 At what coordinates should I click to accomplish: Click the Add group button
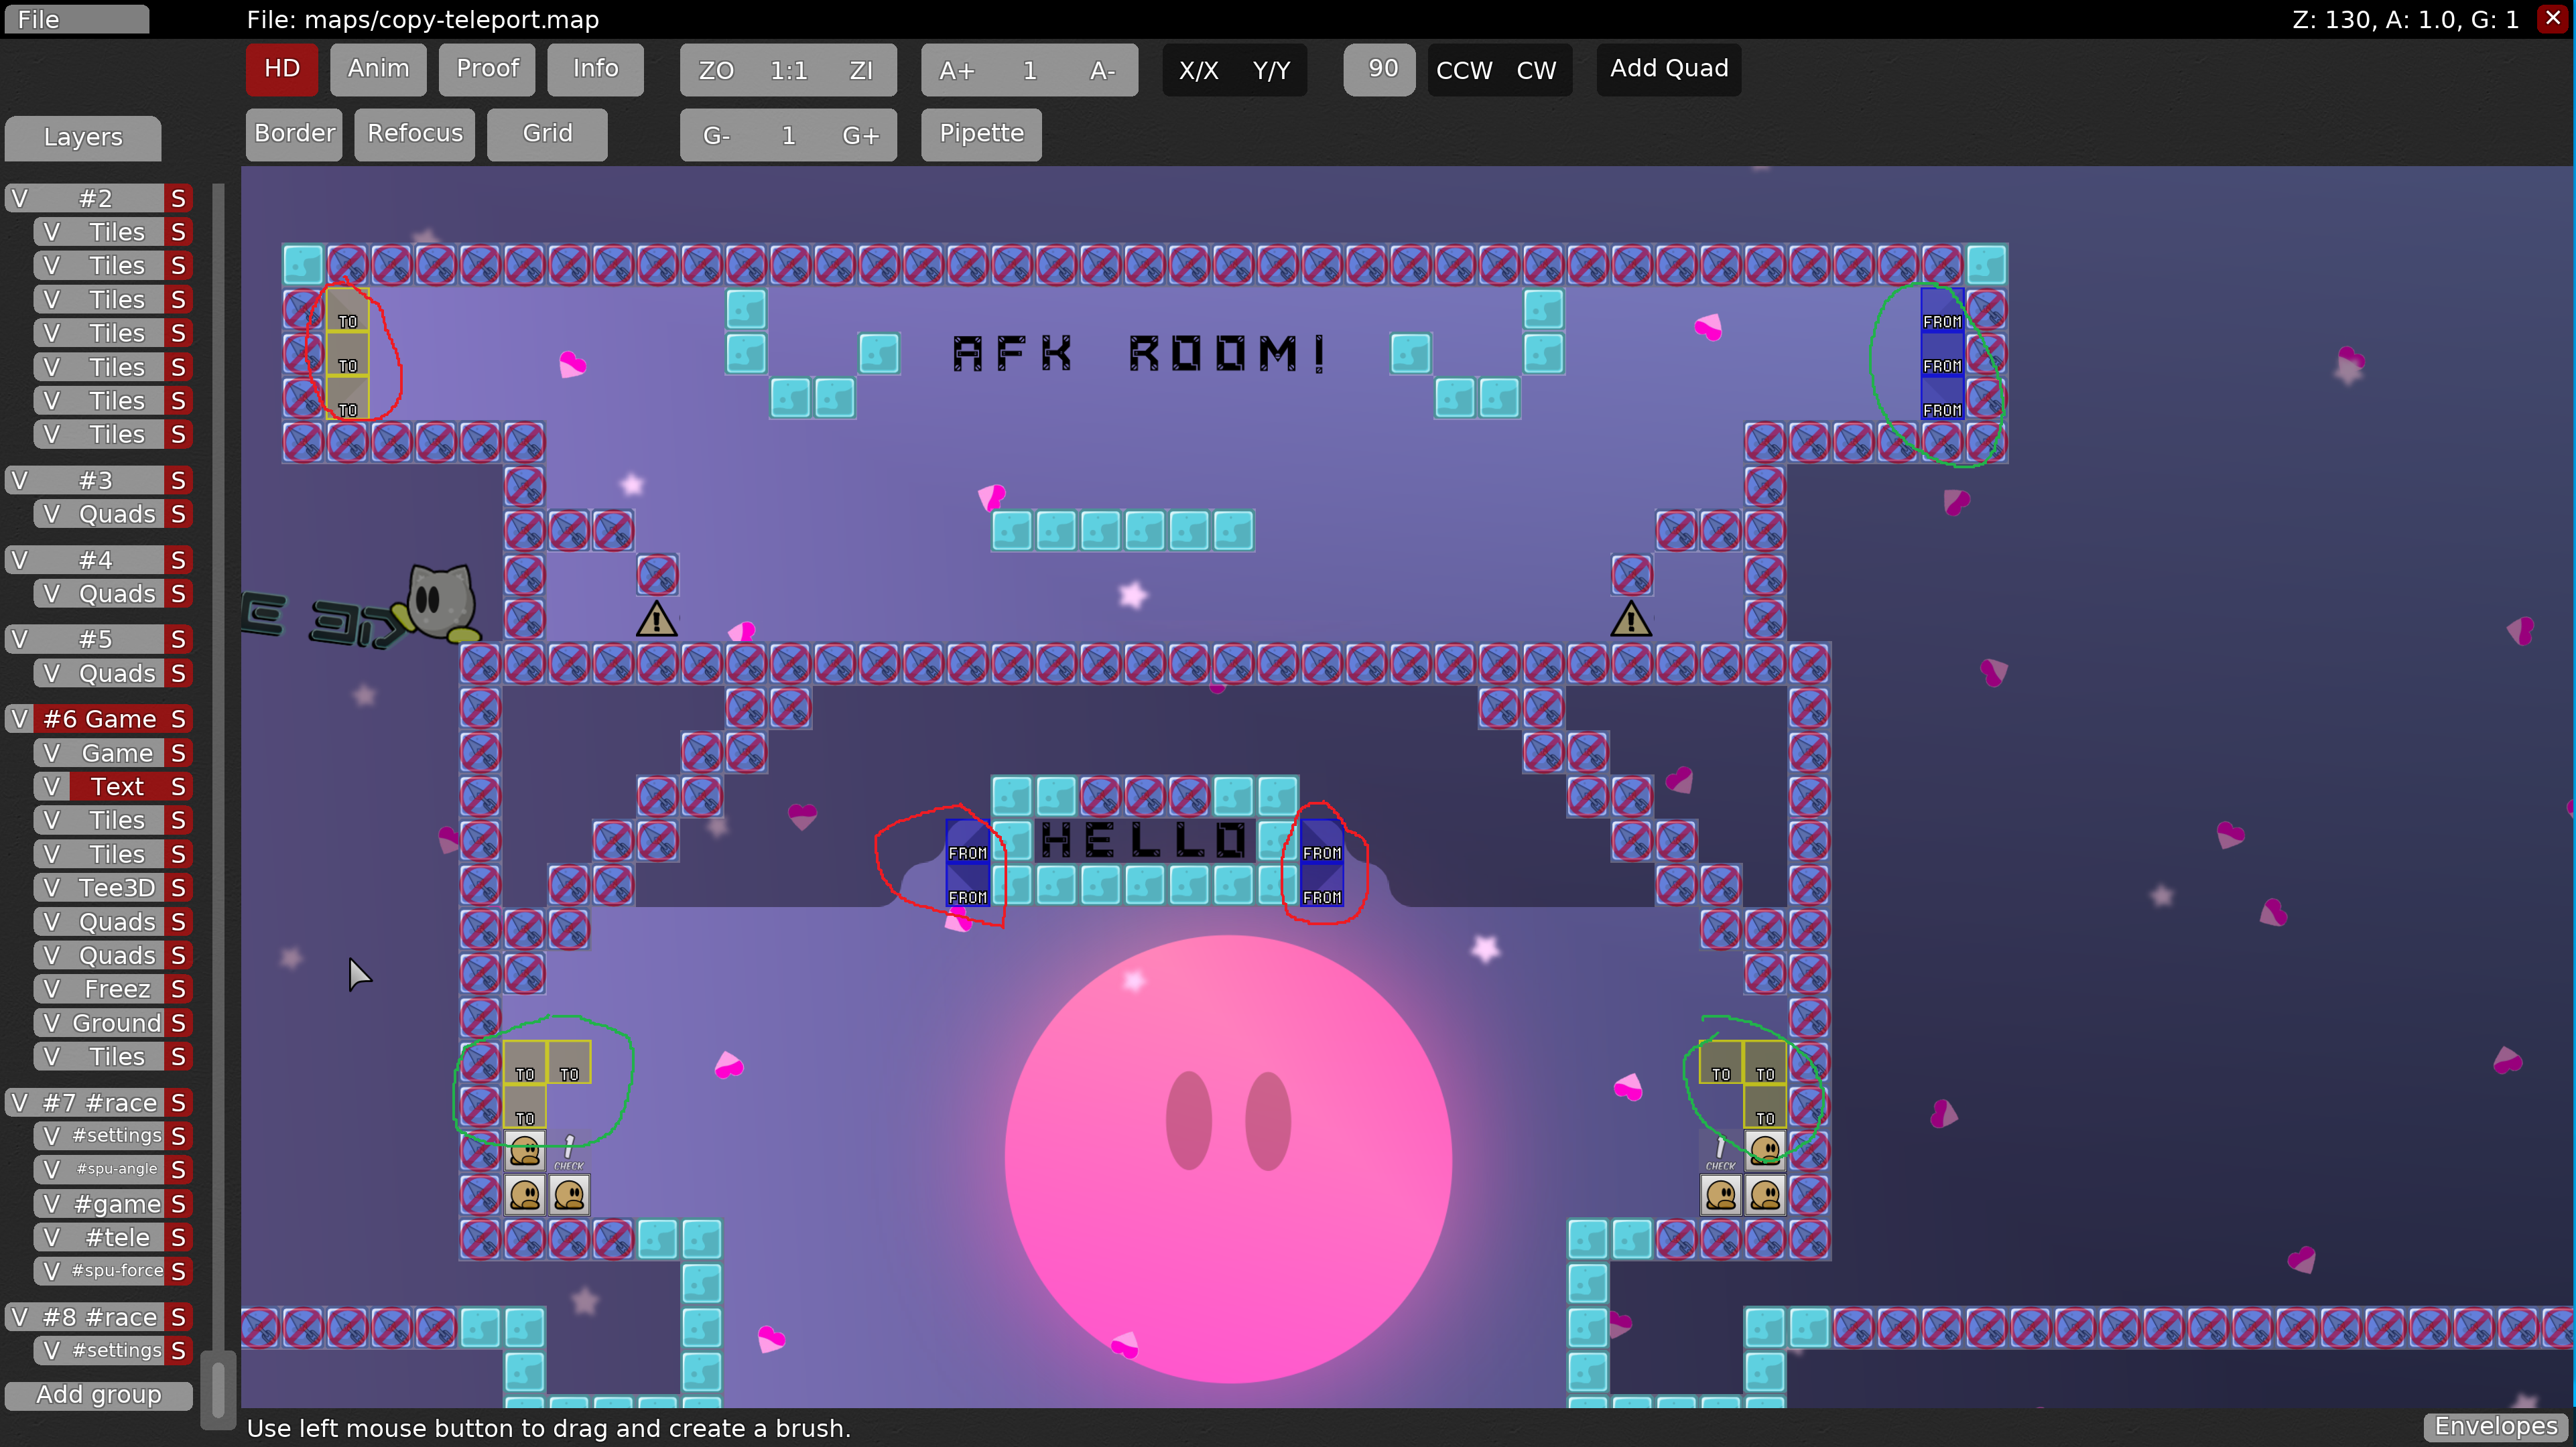(x=98, y=1394)
